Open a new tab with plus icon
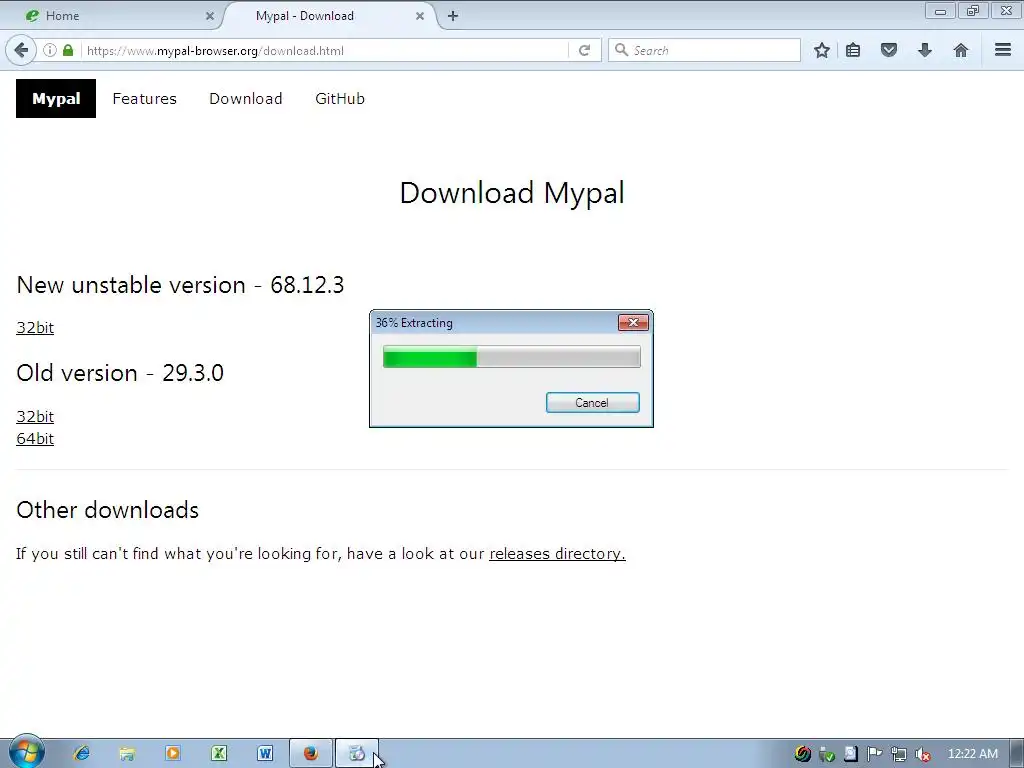 pos(453,16)
